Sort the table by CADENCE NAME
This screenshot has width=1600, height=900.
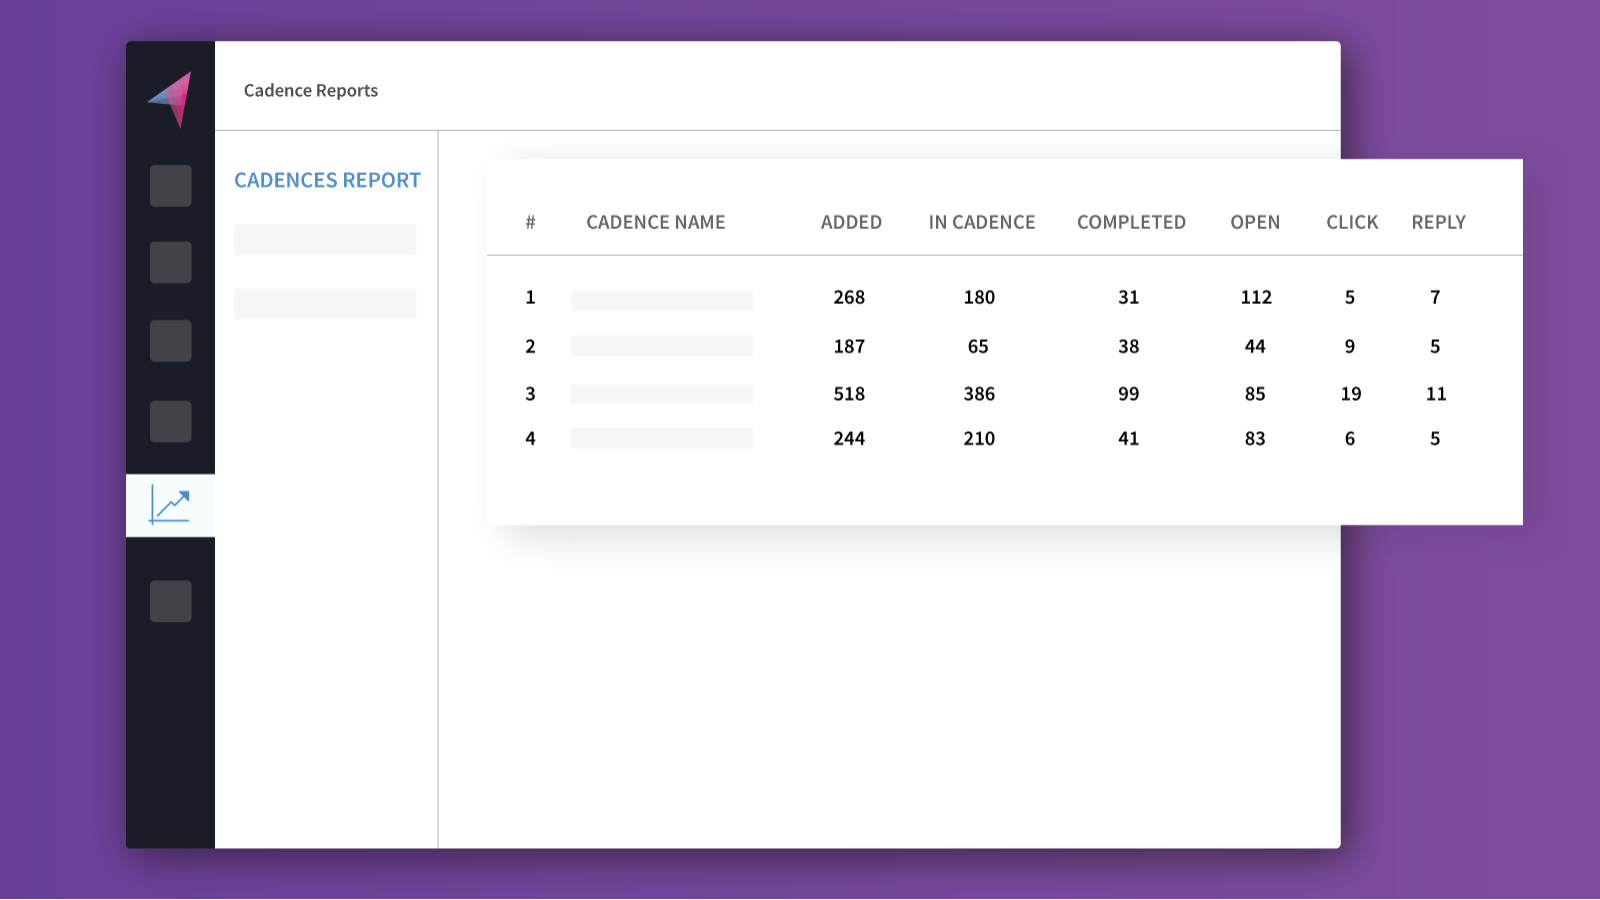click(656, 222)
